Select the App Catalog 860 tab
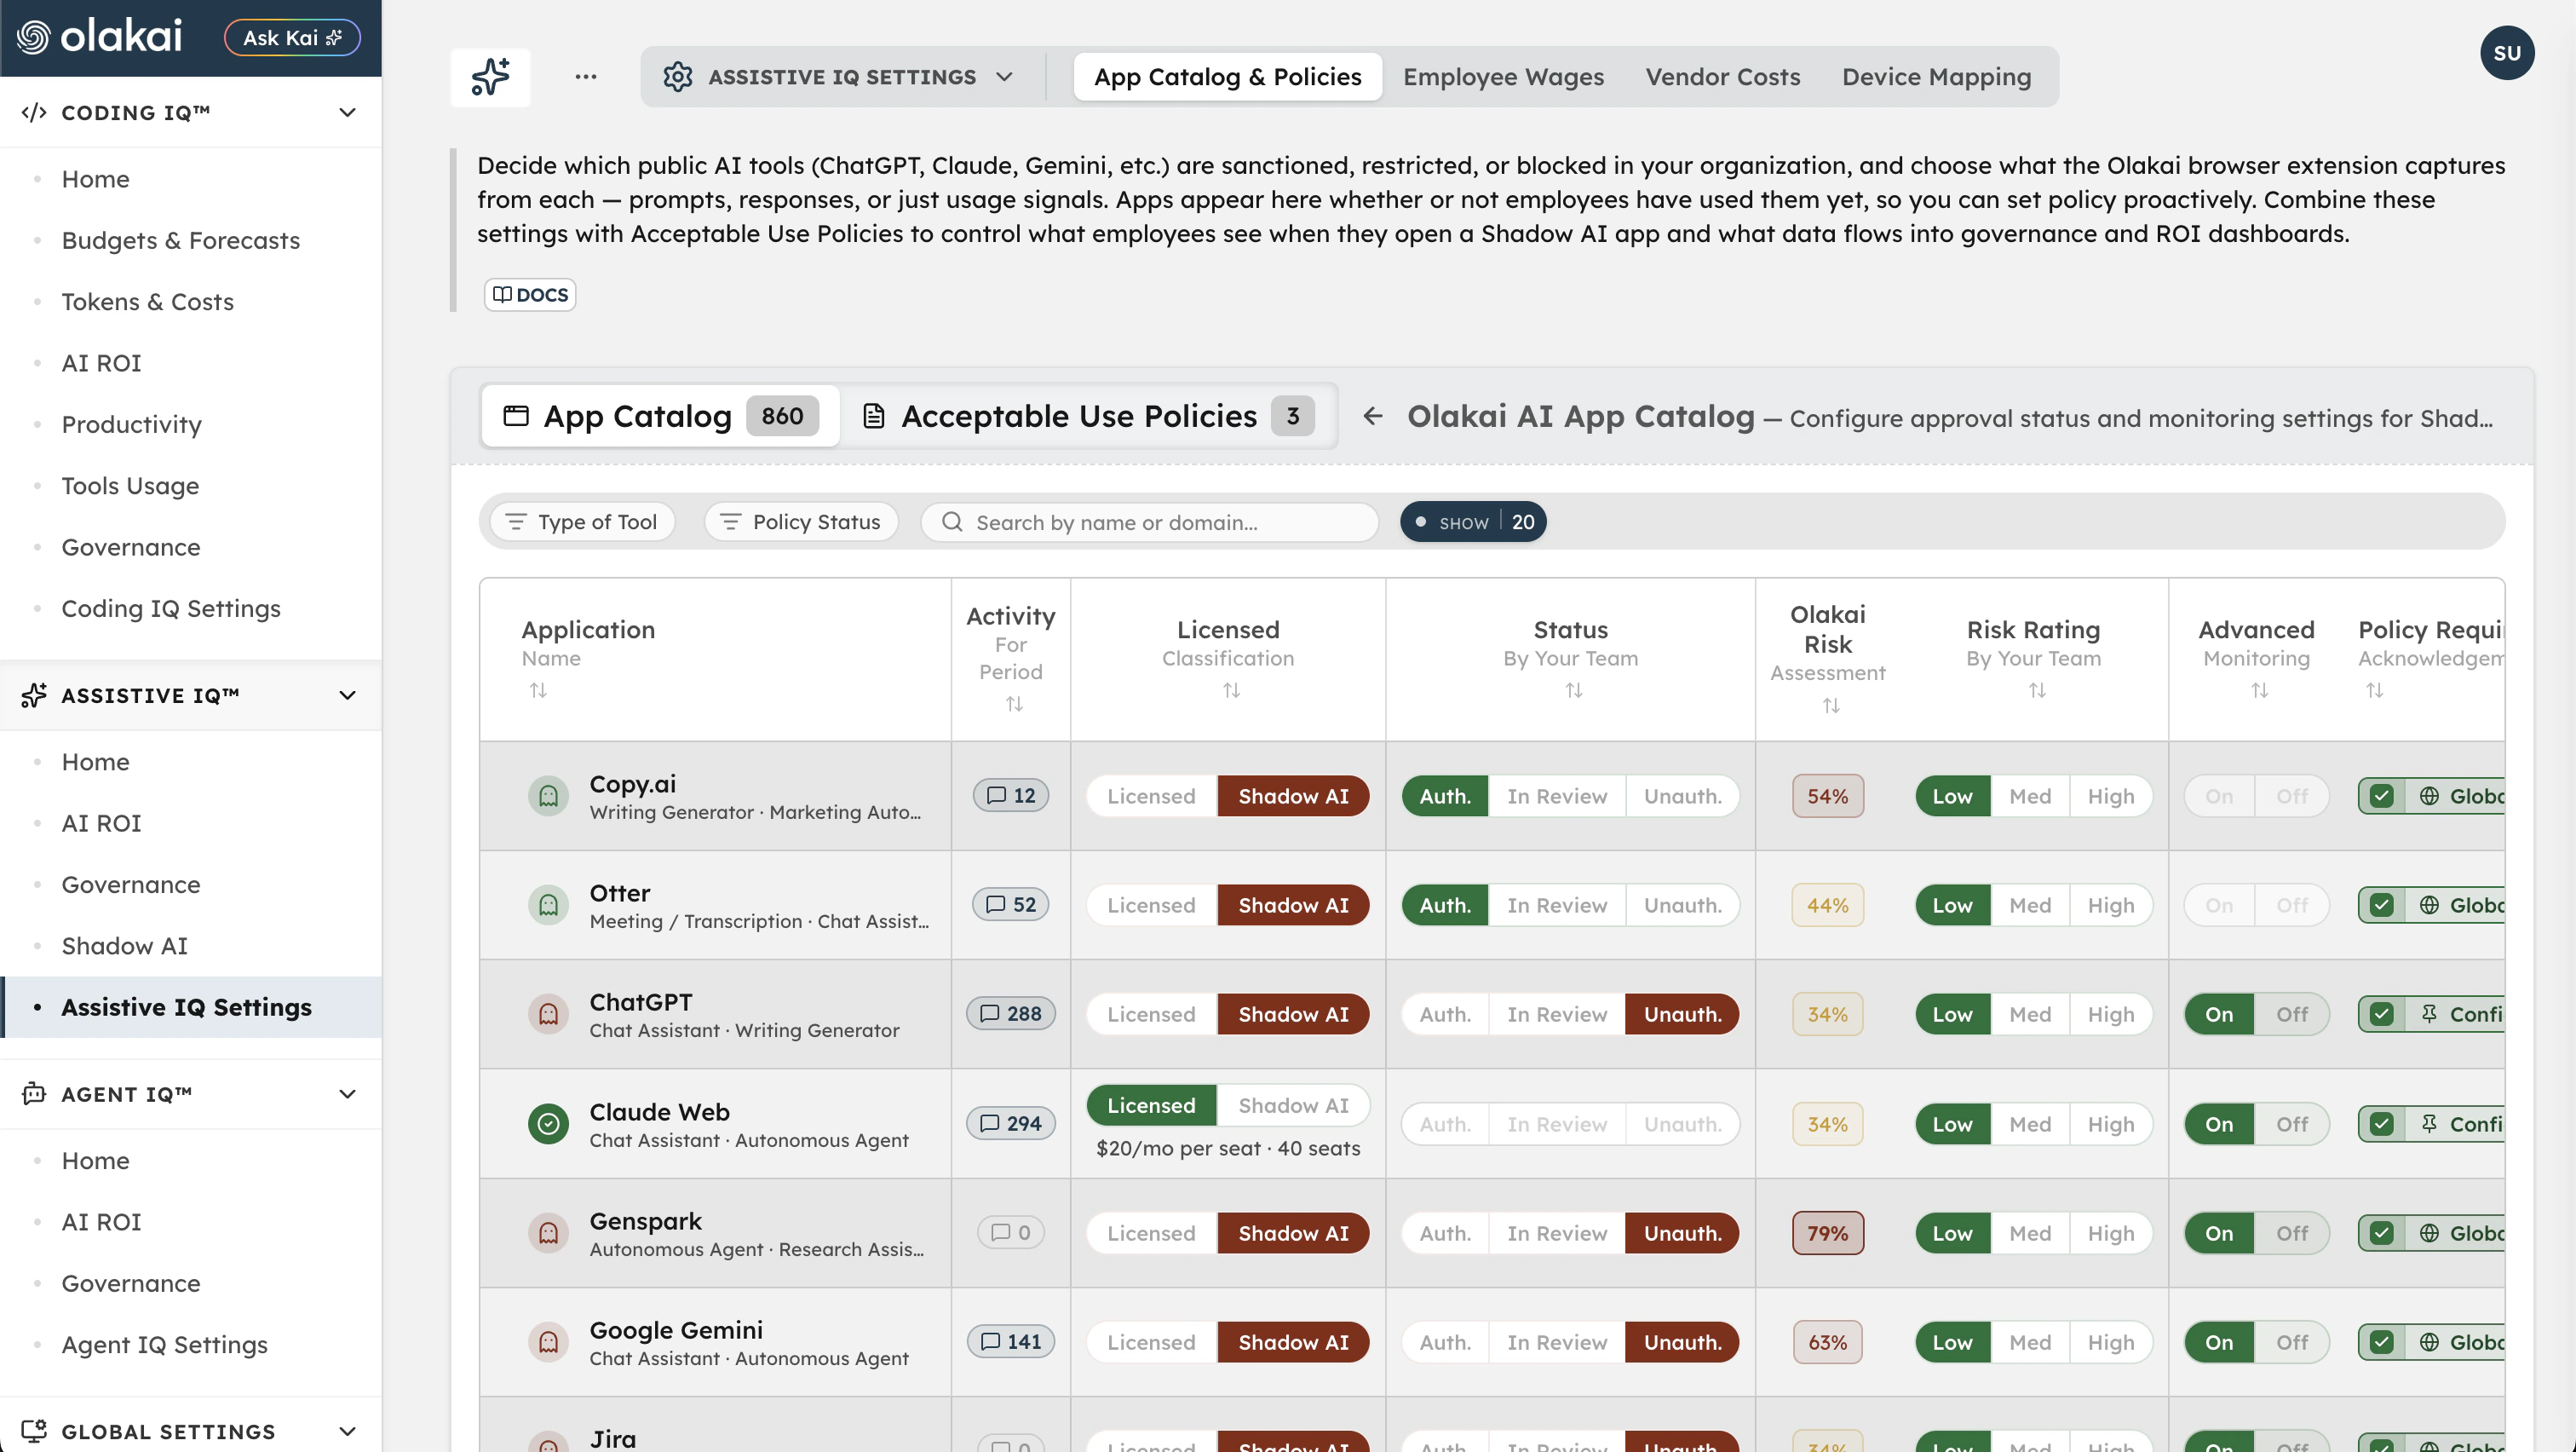 pos(660,416)
